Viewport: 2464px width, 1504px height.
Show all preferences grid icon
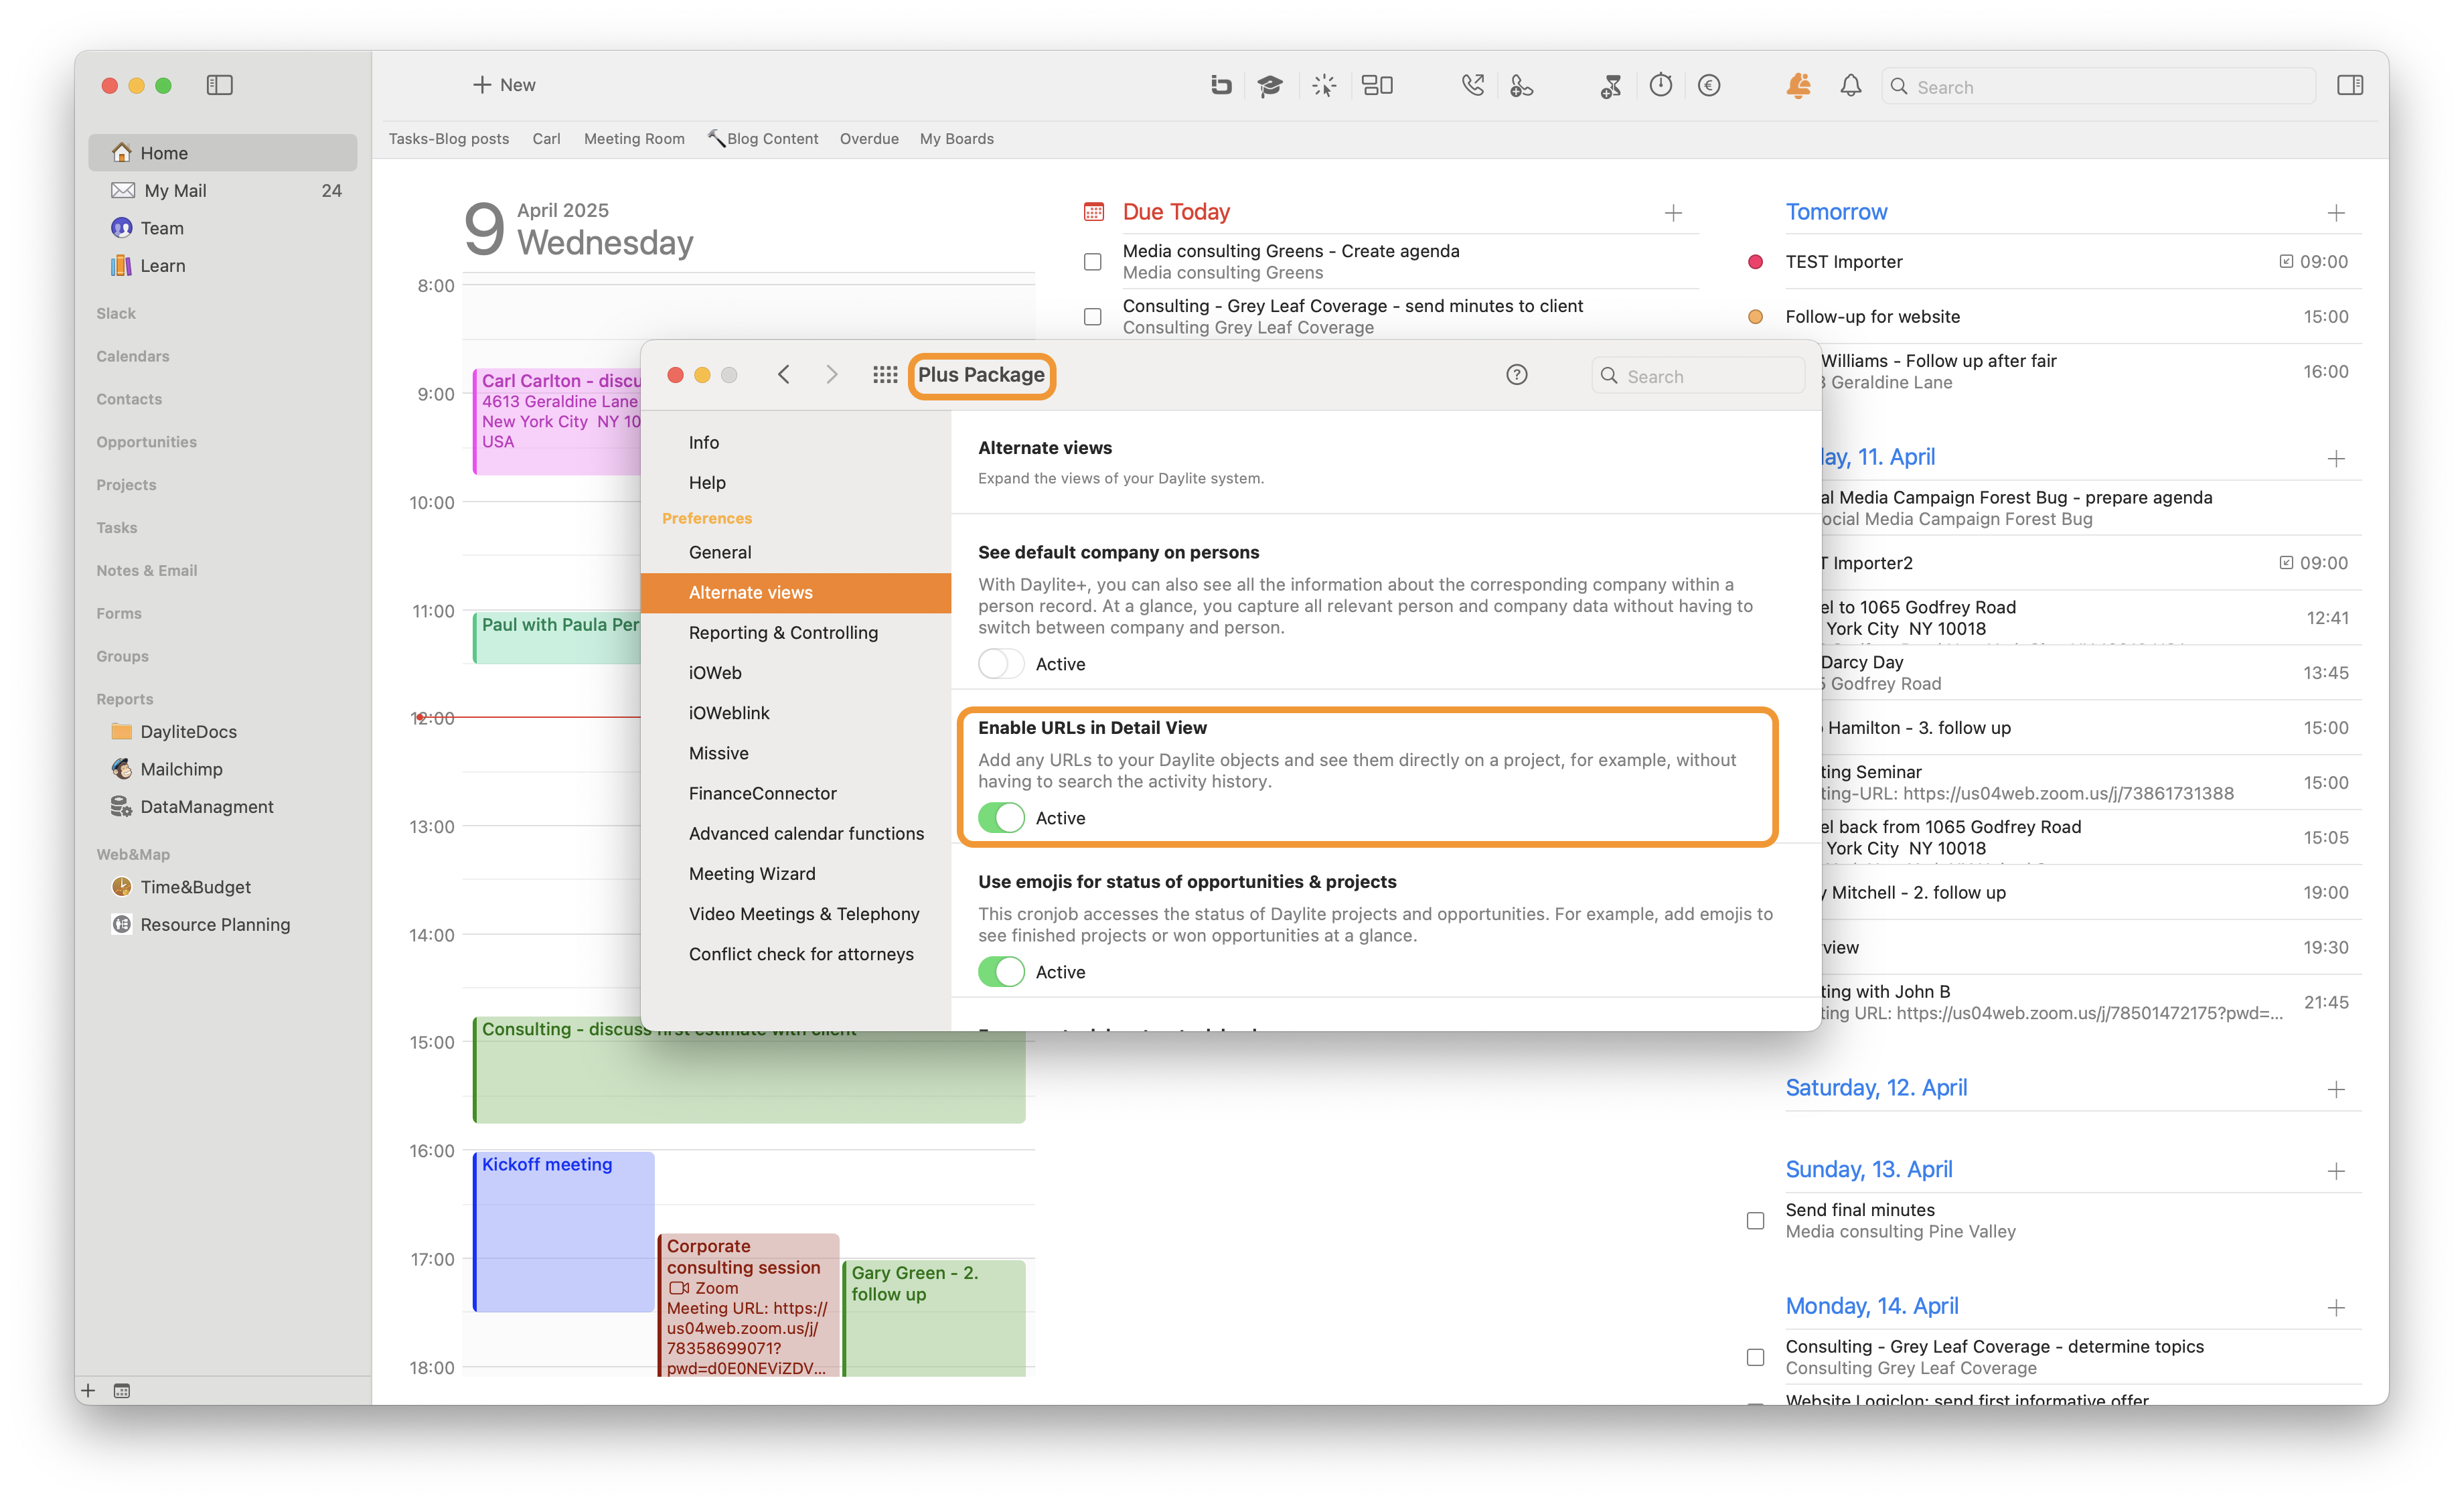884,375
